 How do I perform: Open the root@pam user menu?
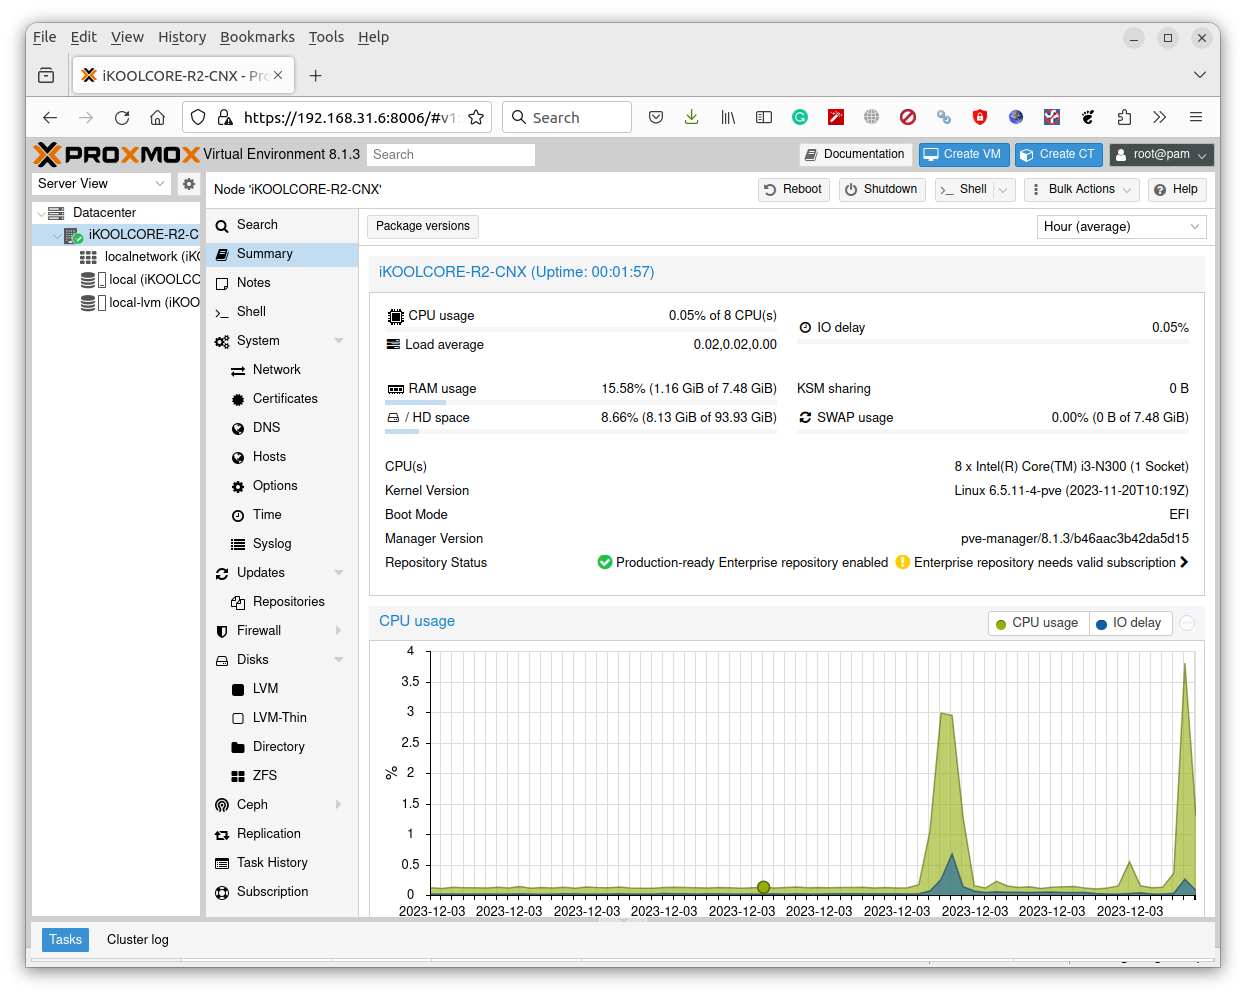(1161, 155)
